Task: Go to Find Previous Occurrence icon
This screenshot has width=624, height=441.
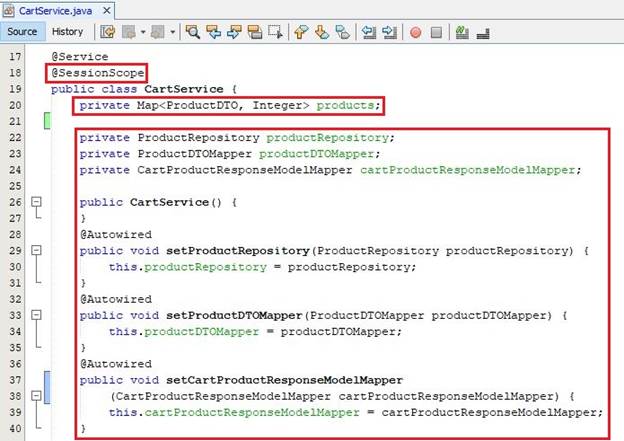Action: pyautogui.click(x=214, y=32)
